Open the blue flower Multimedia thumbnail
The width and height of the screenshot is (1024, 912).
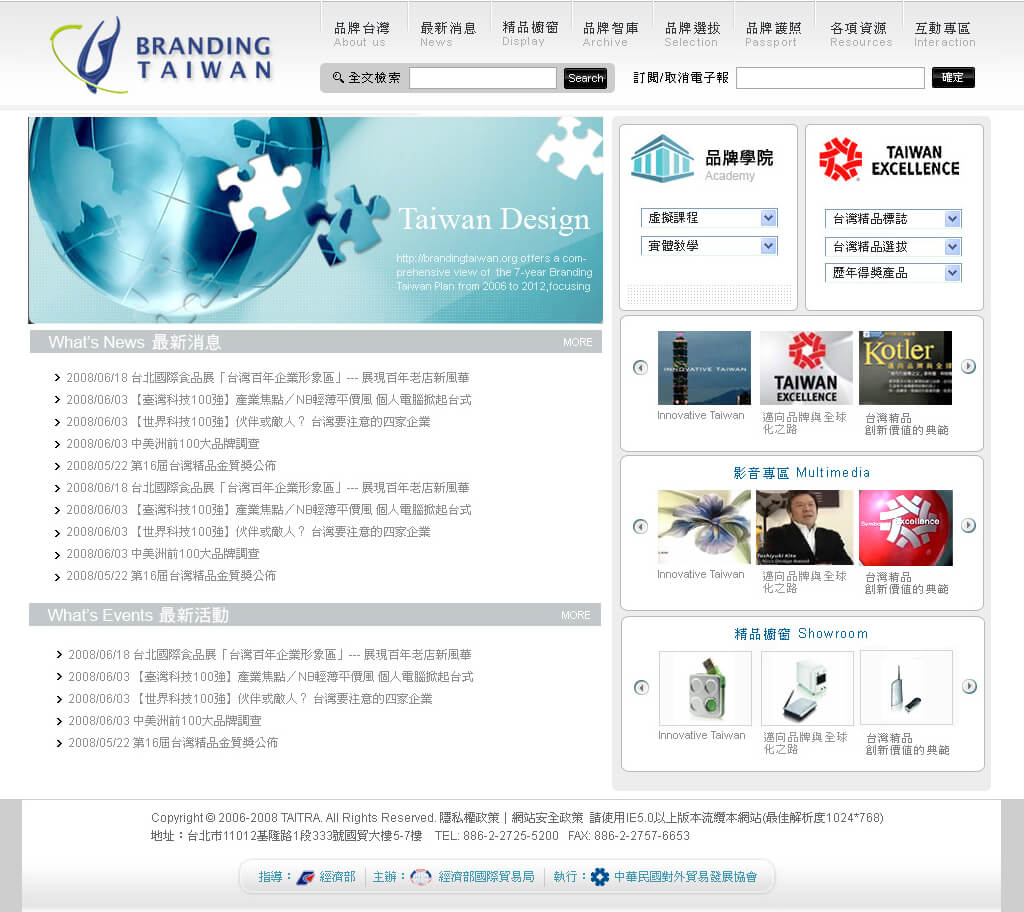(704, 527)
